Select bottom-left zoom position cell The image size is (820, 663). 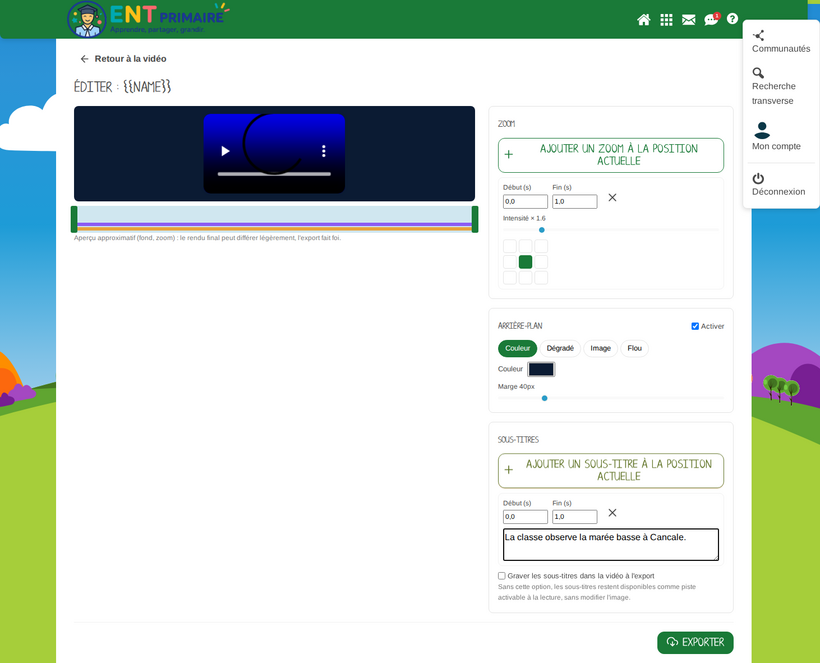pos(510,278)
